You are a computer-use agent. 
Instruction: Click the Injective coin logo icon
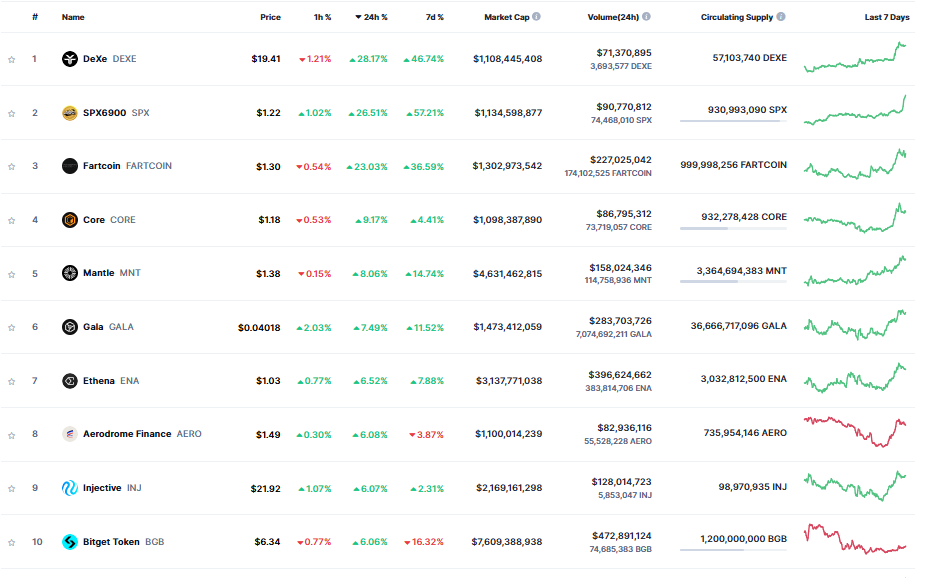tap(70, 488)
